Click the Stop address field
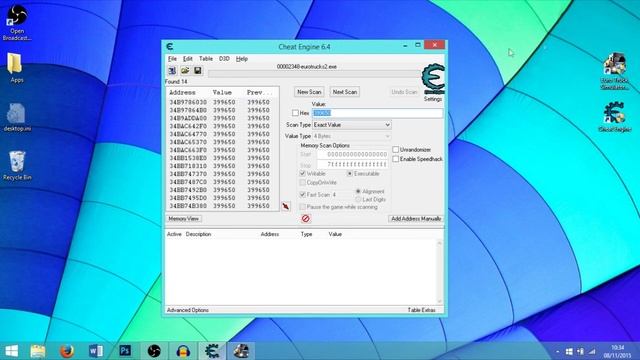640x360 pixels. point(352,164)
